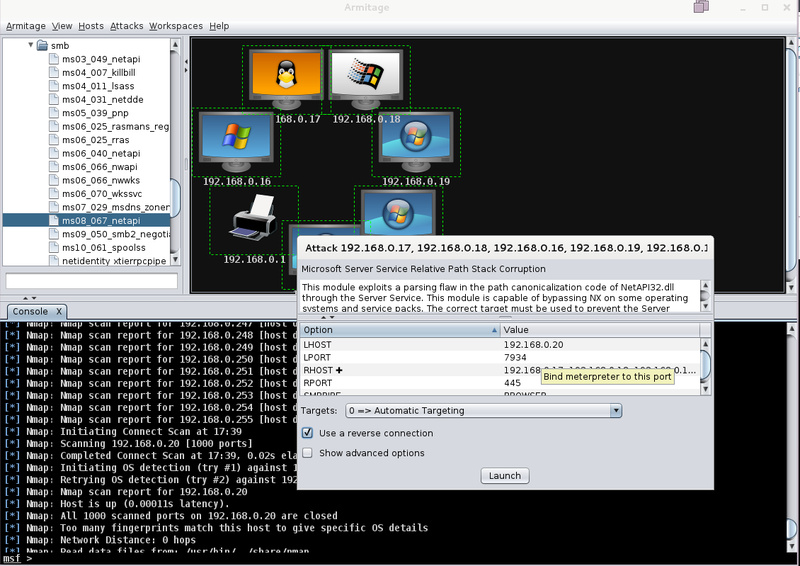Click the netidentity_xtierrpcpipe file icon
This screenshot has width=800, height=566.
[x=54, y=260]
